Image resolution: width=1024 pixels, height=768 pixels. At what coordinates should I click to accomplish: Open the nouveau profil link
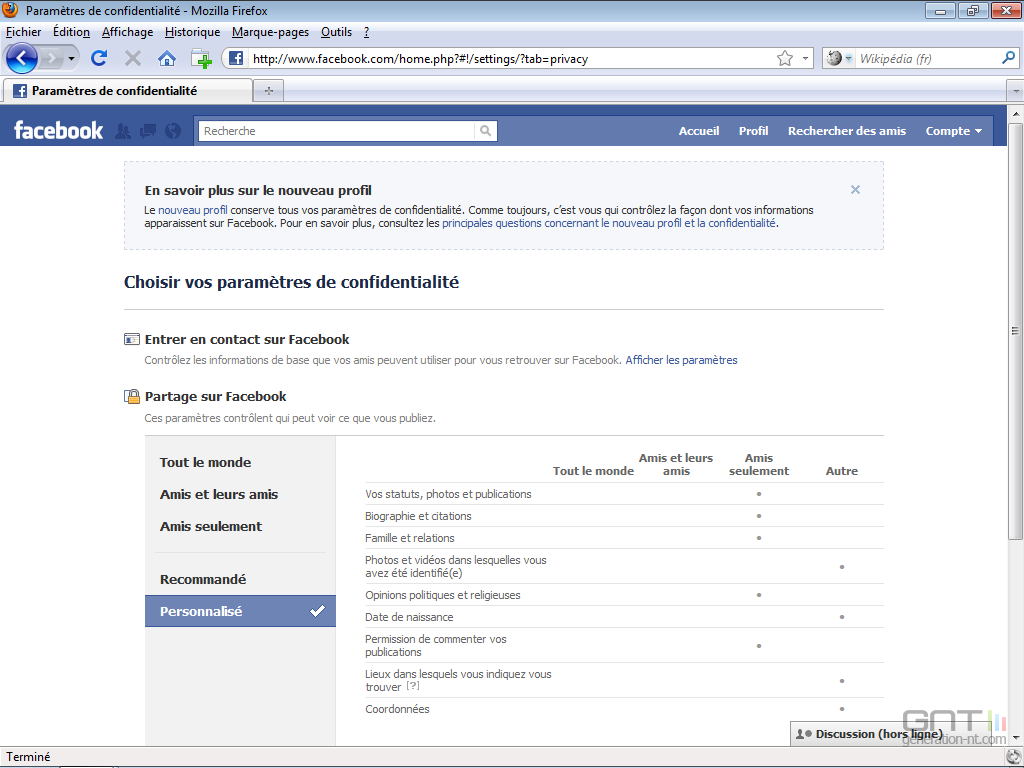click(x=193, y=210)
